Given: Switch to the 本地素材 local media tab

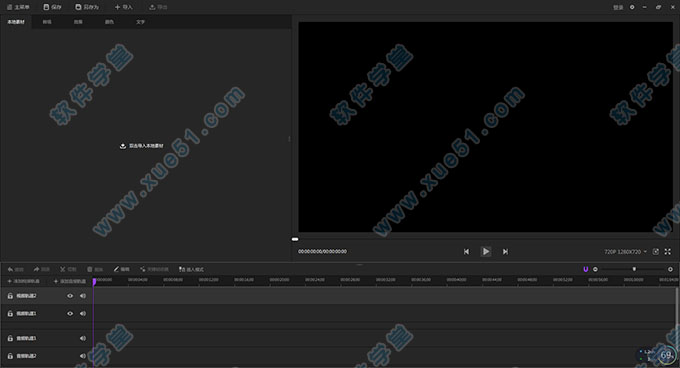Looking at the screenshot, I should (16, 22).
